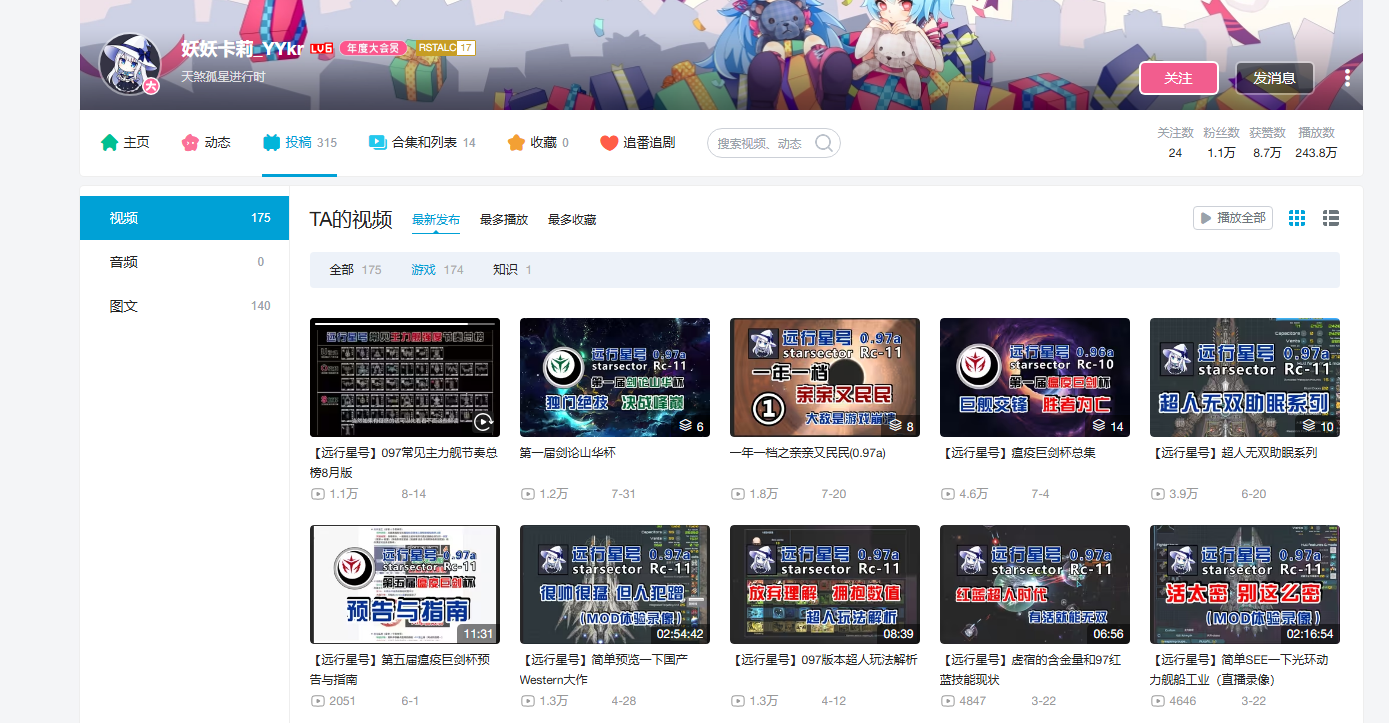This screenshot has width=1389, height=723.
Task: Open the 追番追剧 tab
Action: [637, 143]
